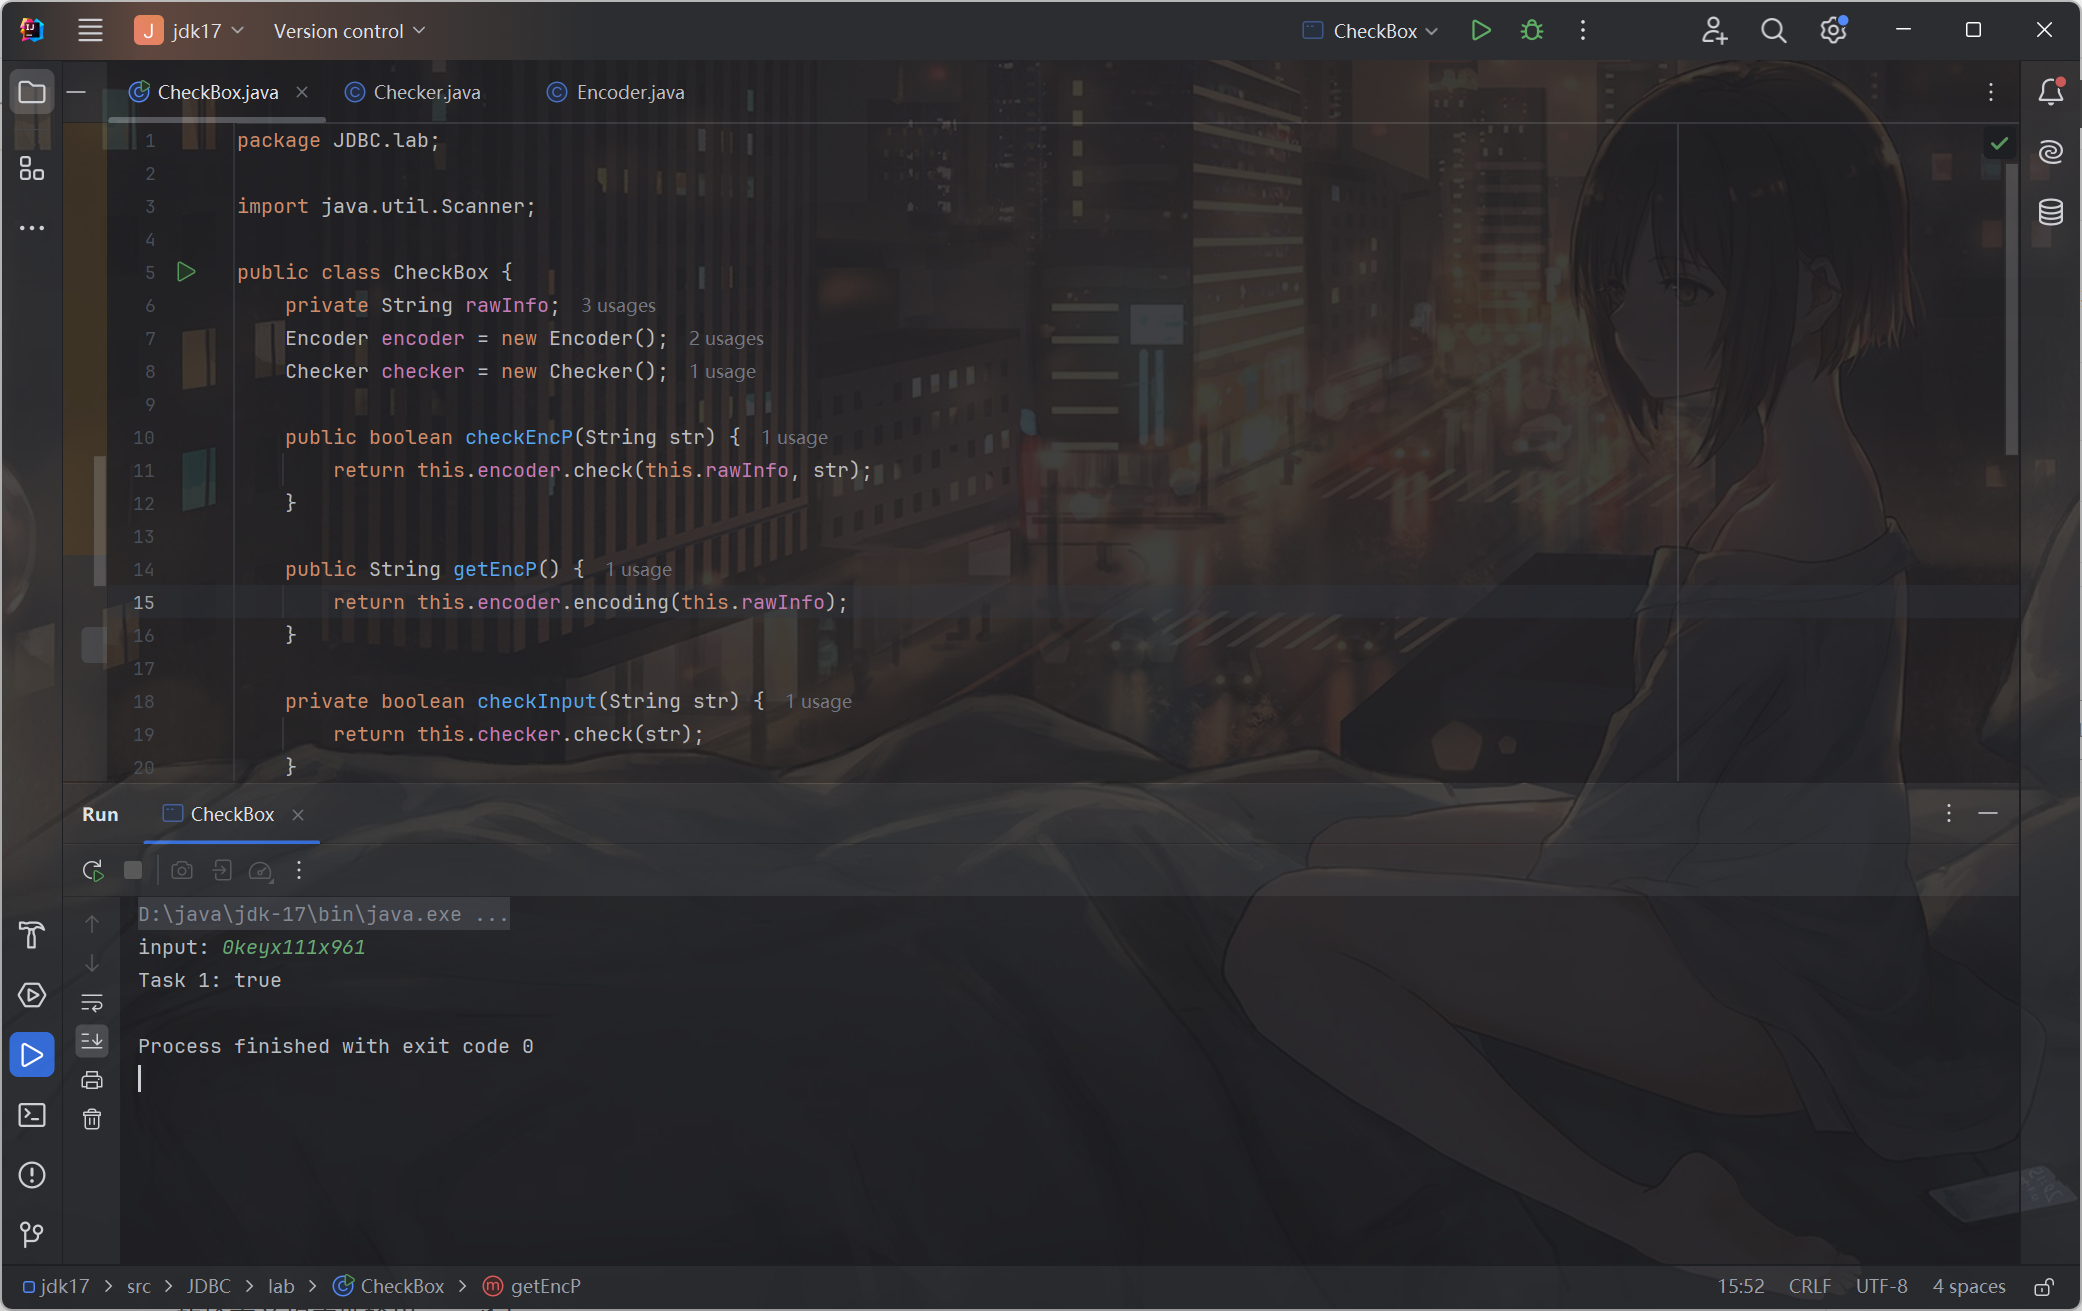2082x1311 pixels.
Task: Click the UTF-8 encoding in the status bar
Action: [1881, 1286]
